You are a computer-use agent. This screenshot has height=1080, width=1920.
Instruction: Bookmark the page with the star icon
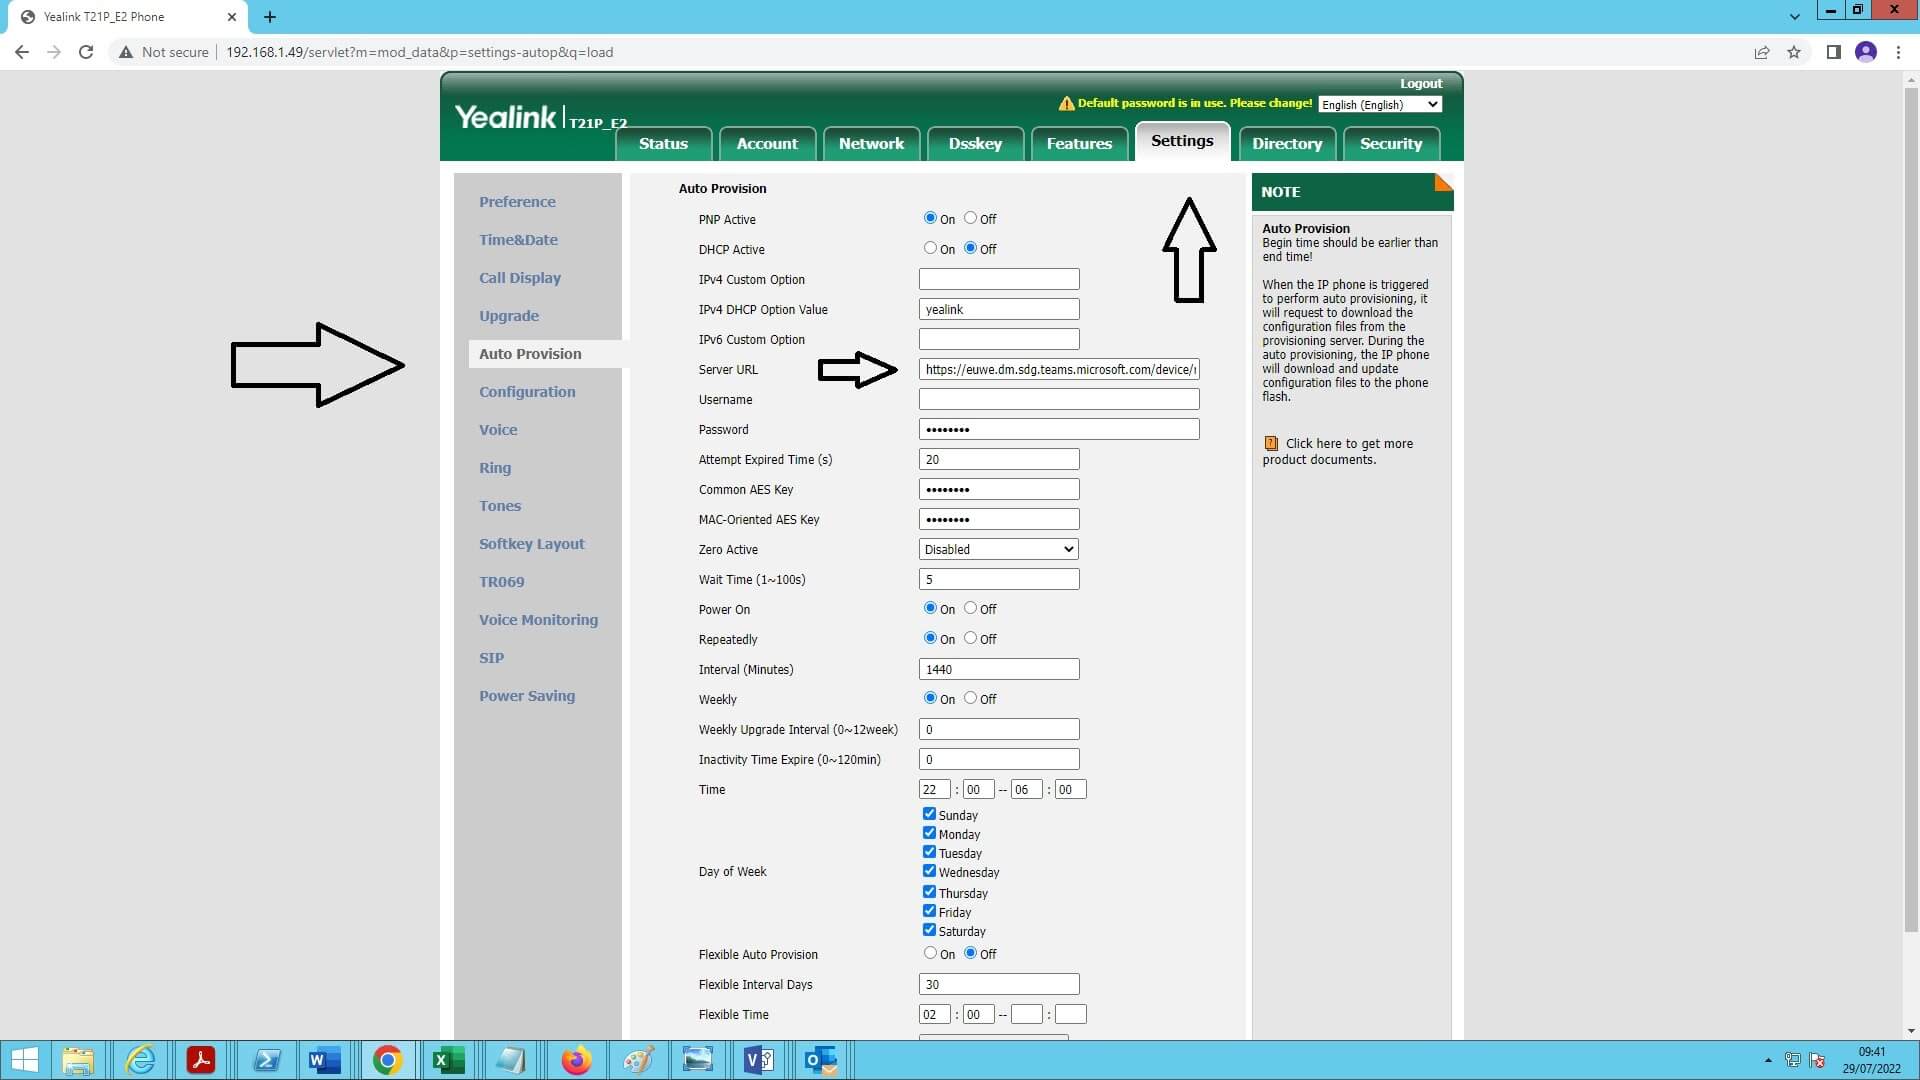pos(1794,52)
